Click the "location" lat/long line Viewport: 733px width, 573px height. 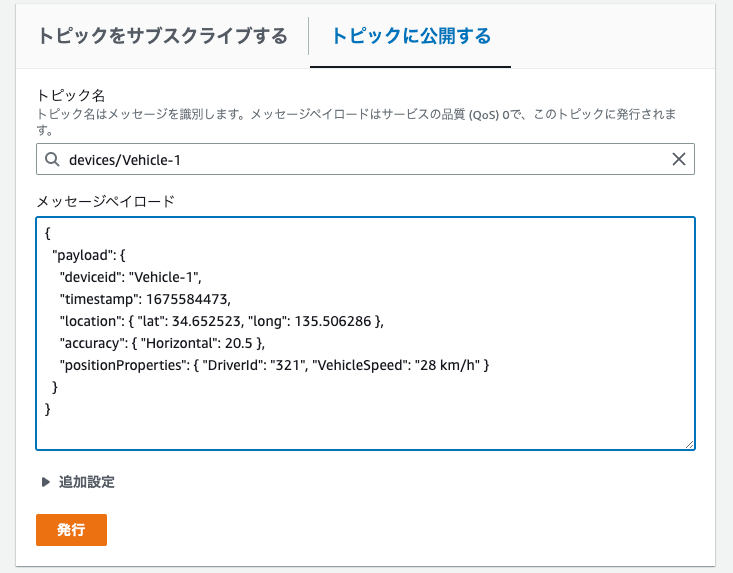point(222,321)
